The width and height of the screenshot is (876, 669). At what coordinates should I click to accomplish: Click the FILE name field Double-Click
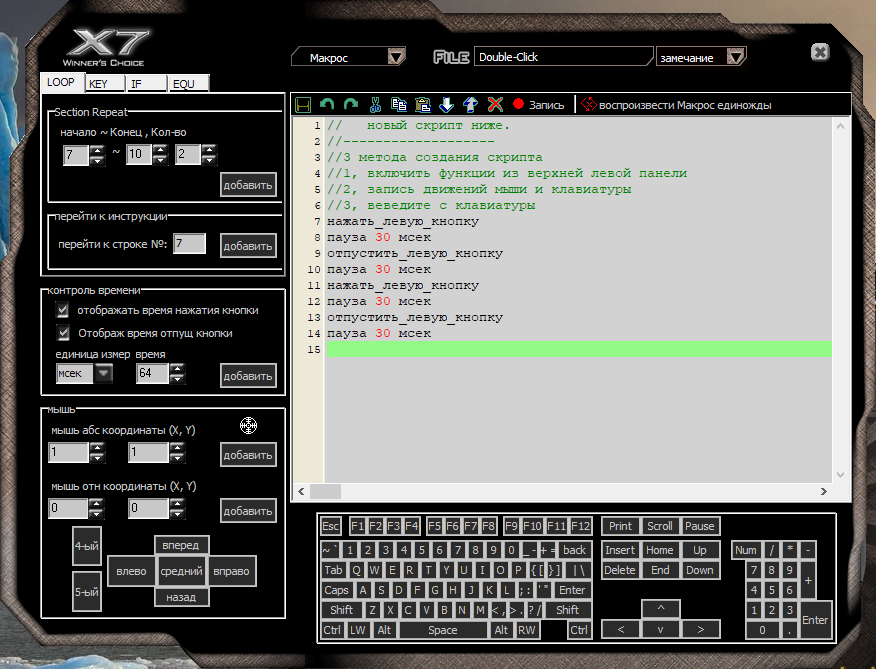point(563,57)
